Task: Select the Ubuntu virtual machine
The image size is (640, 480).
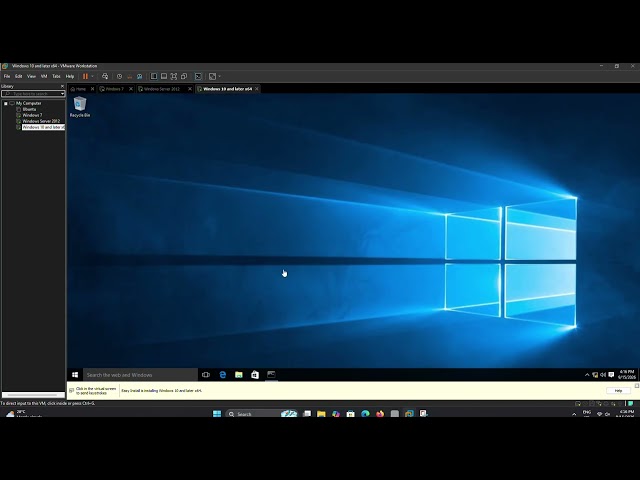Action: click(29, 109)
